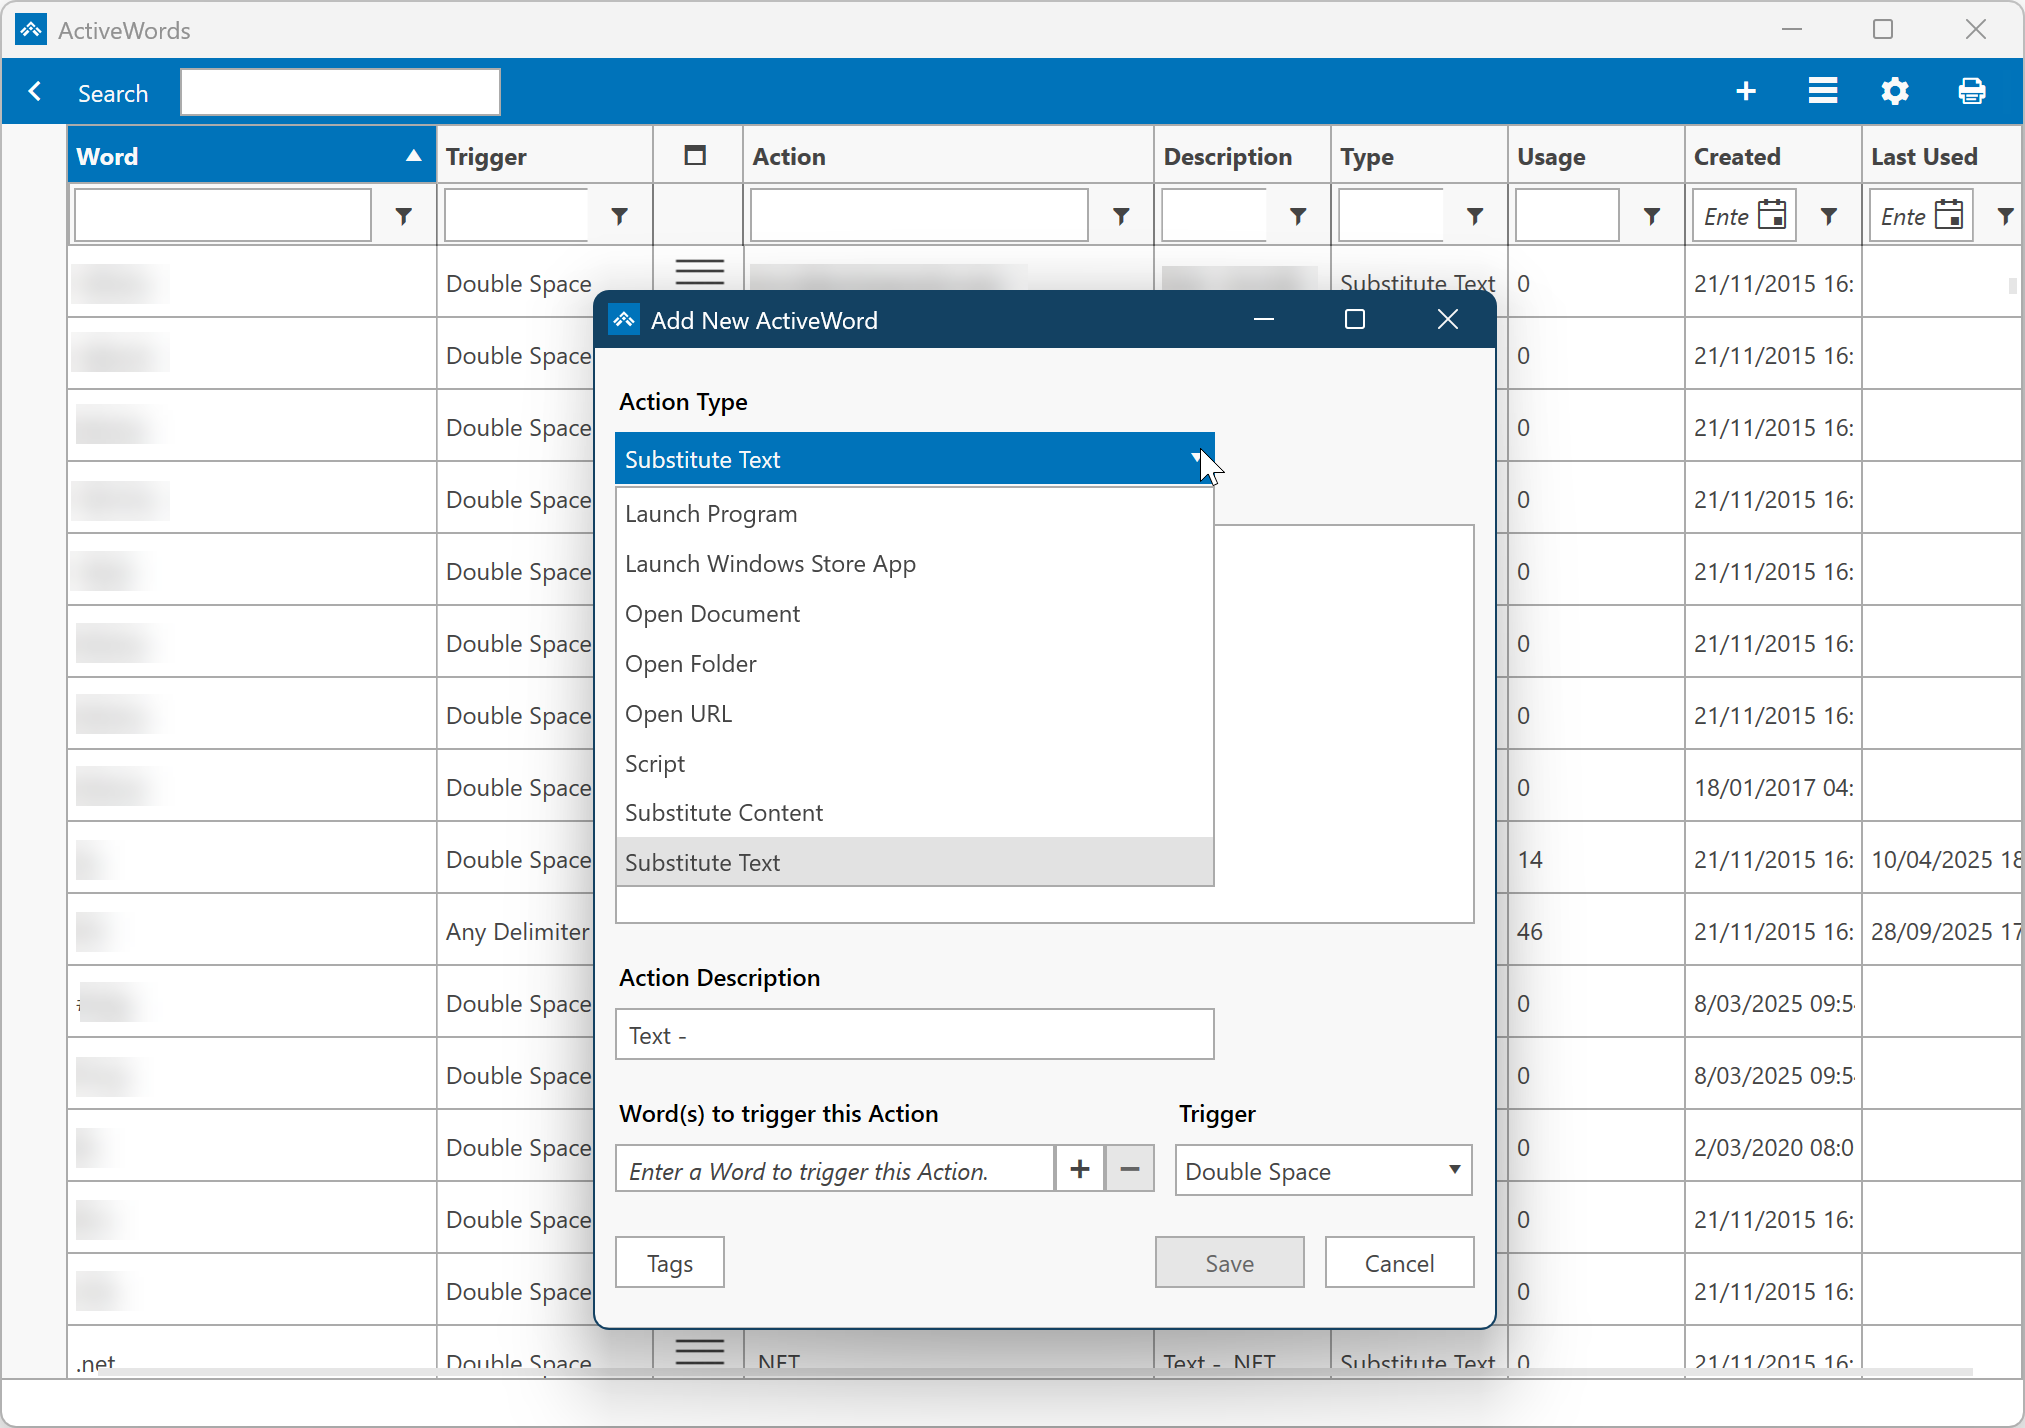Click filter icon for Usage column
Viewport: 2025px width, 1428px height.
point(1651,216)
